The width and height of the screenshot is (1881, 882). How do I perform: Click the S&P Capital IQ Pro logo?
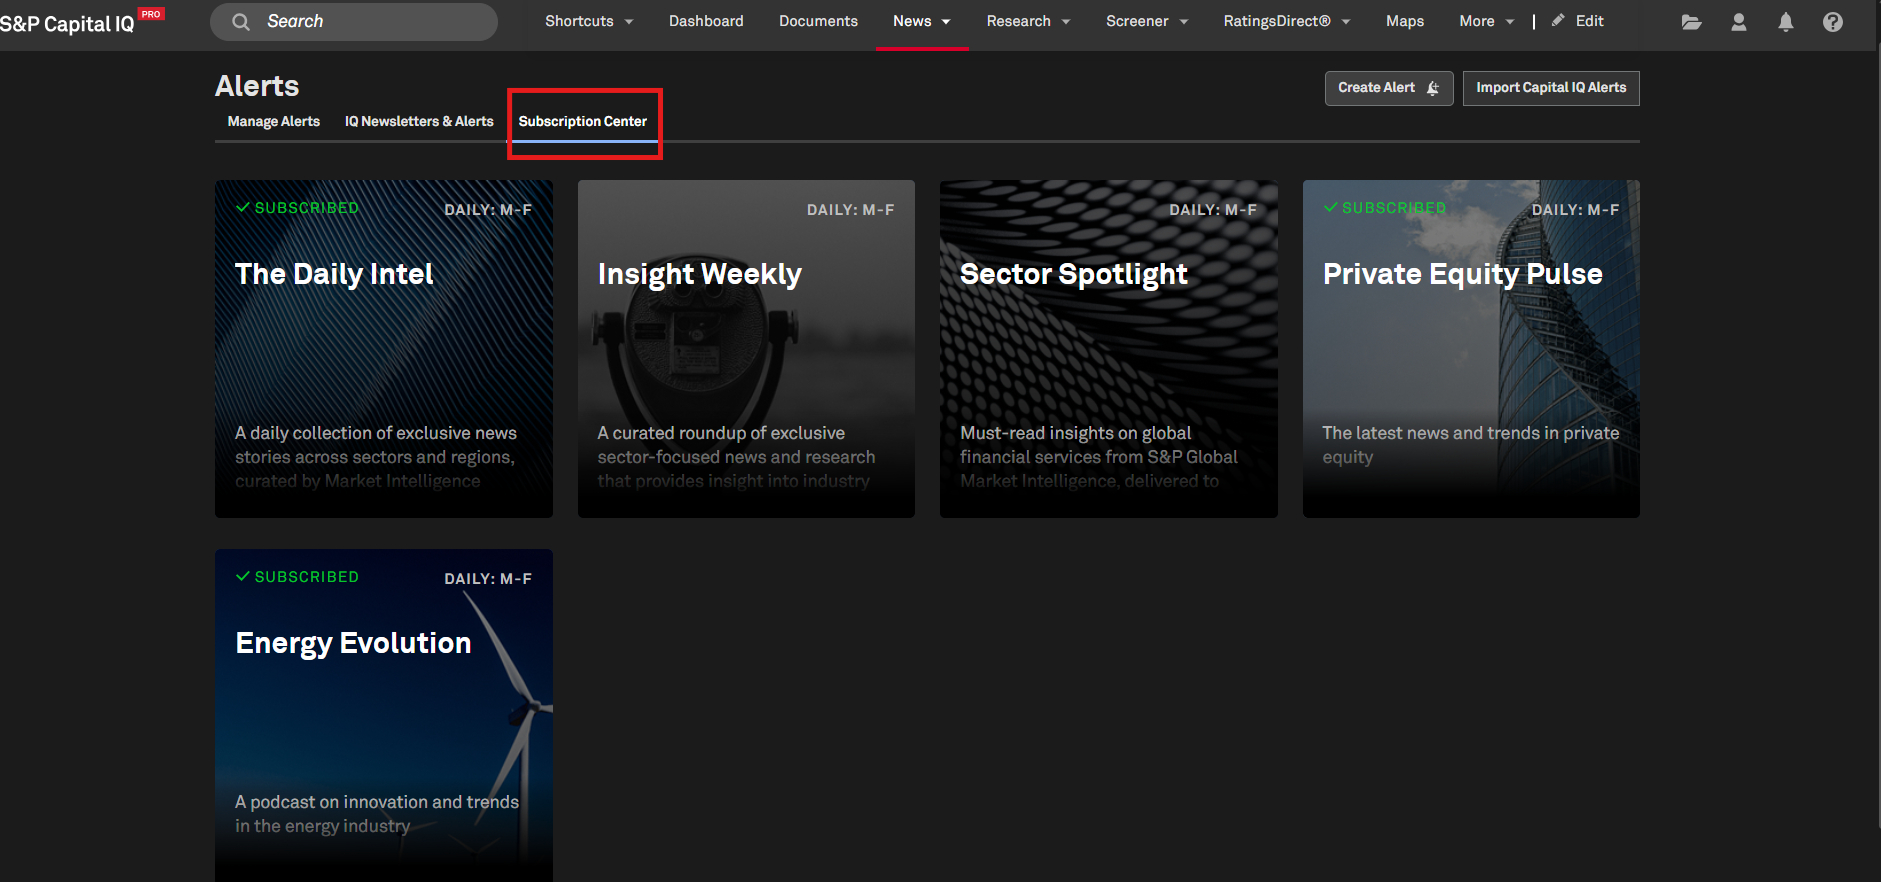[x=70, y=23]
